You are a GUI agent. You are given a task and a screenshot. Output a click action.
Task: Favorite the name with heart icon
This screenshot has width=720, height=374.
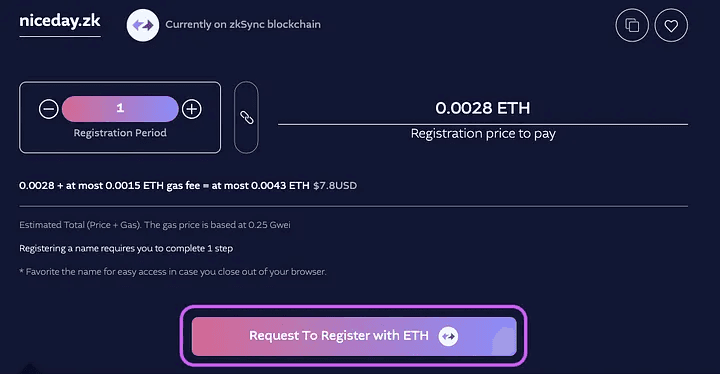pyautogui.click(x=671, y=25)
